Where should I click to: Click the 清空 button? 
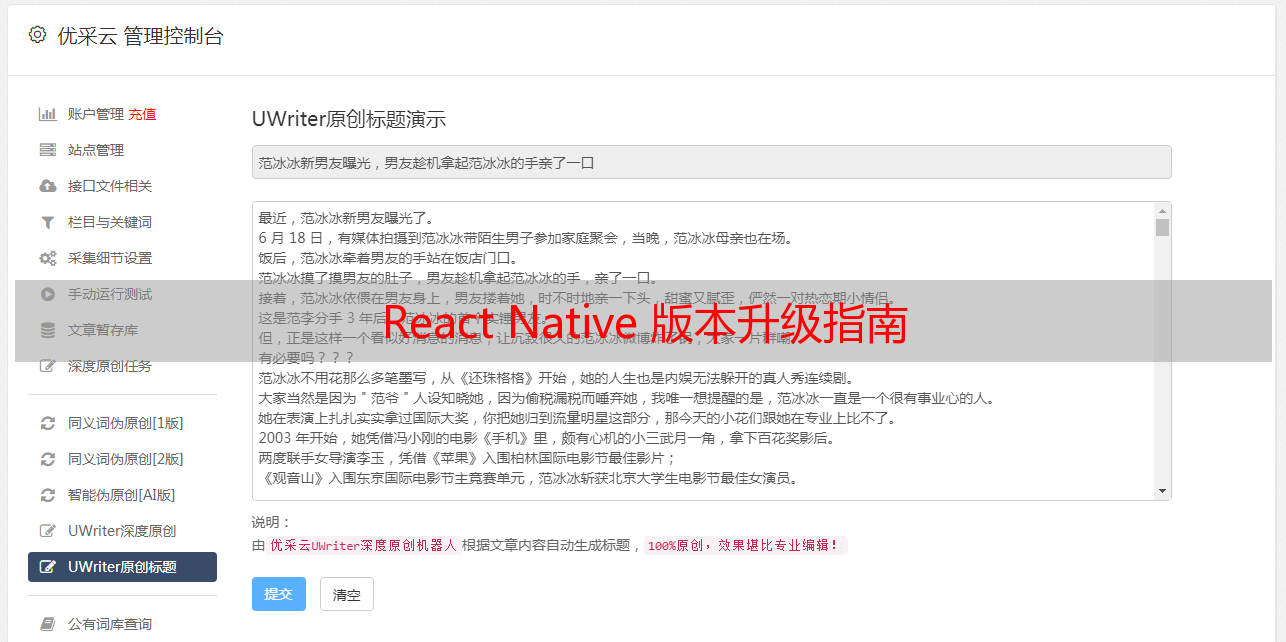pos(347,594)
